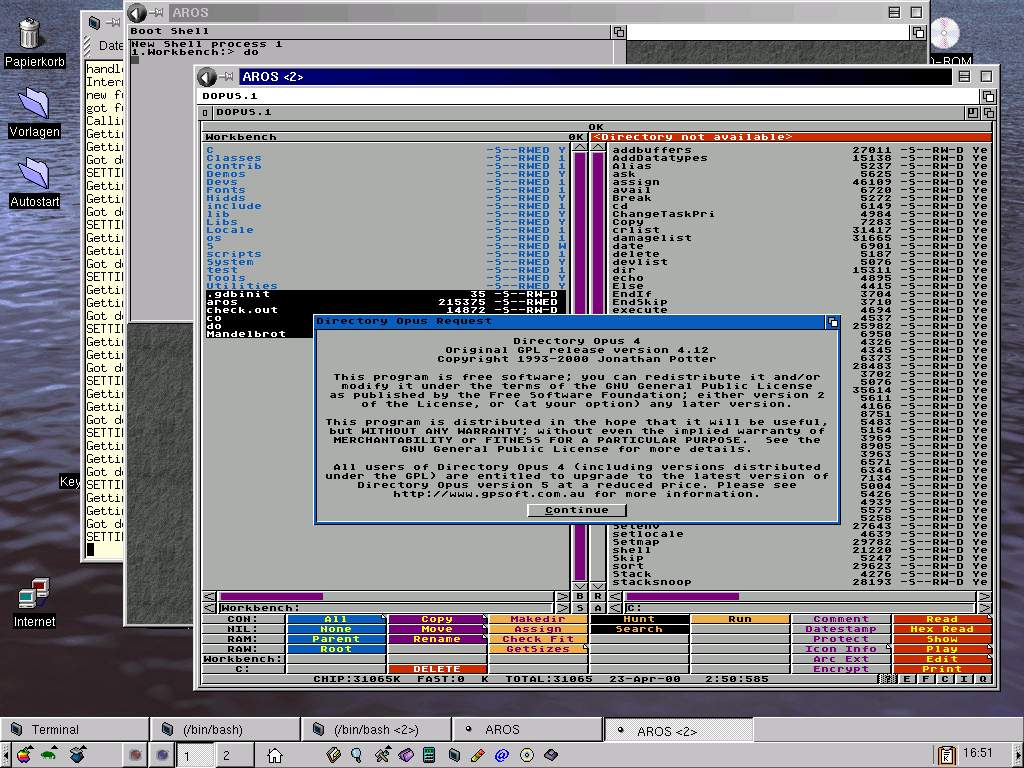The image size is (1024, 768).
Task: Click the Parent button
Action: tap(336, 639)
